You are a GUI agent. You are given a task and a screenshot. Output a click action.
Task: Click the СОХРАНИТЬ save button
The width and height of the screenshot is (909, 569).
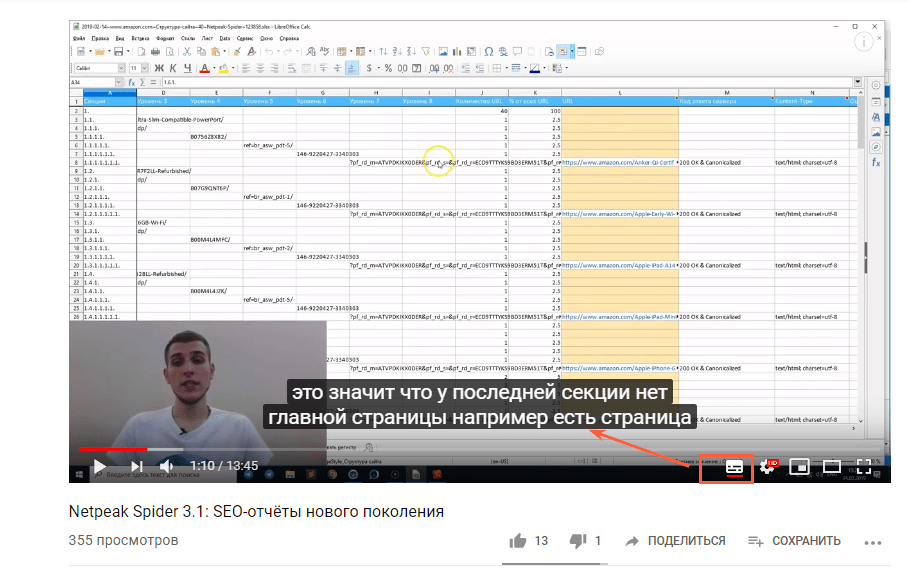[794, 541]
